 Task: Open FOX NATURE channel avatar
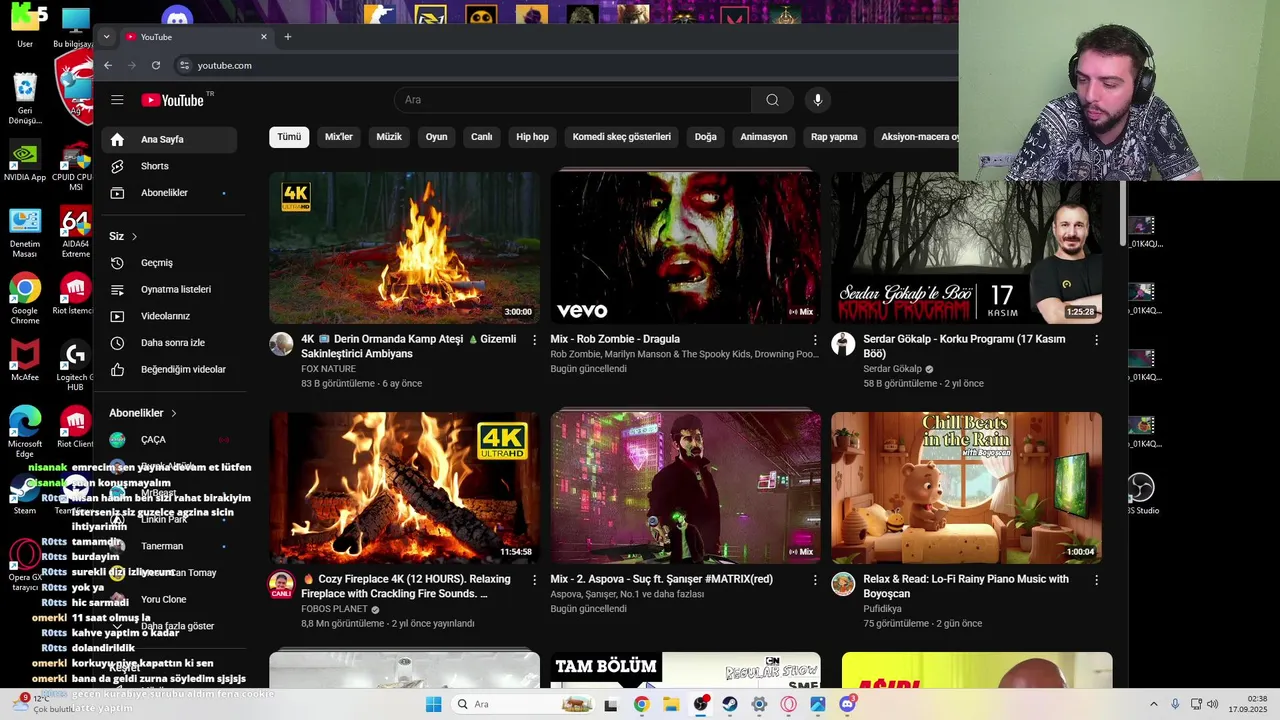(281, 344)
